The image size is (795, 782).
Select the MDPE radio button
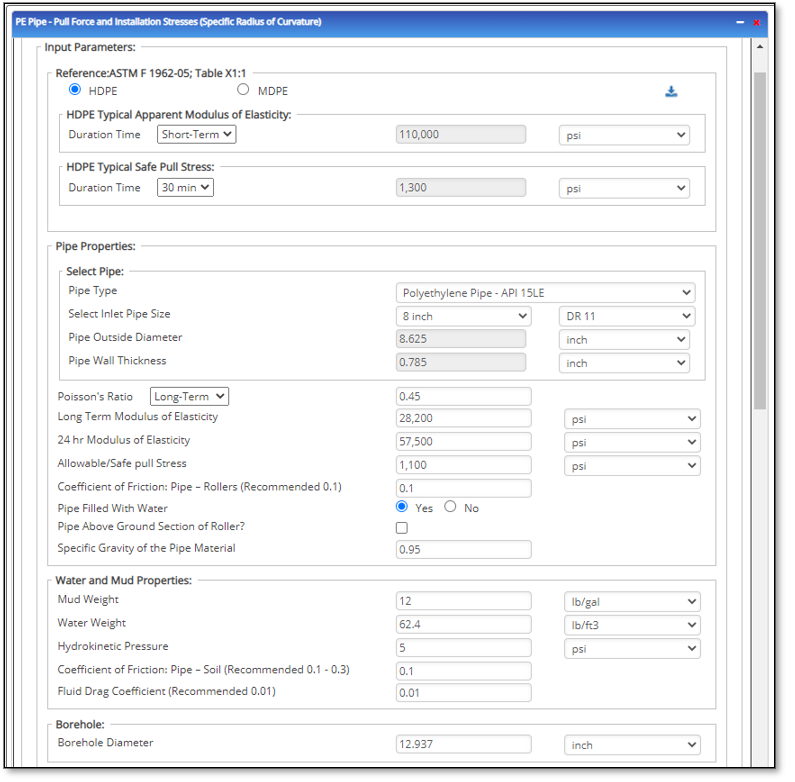(241, 91)
